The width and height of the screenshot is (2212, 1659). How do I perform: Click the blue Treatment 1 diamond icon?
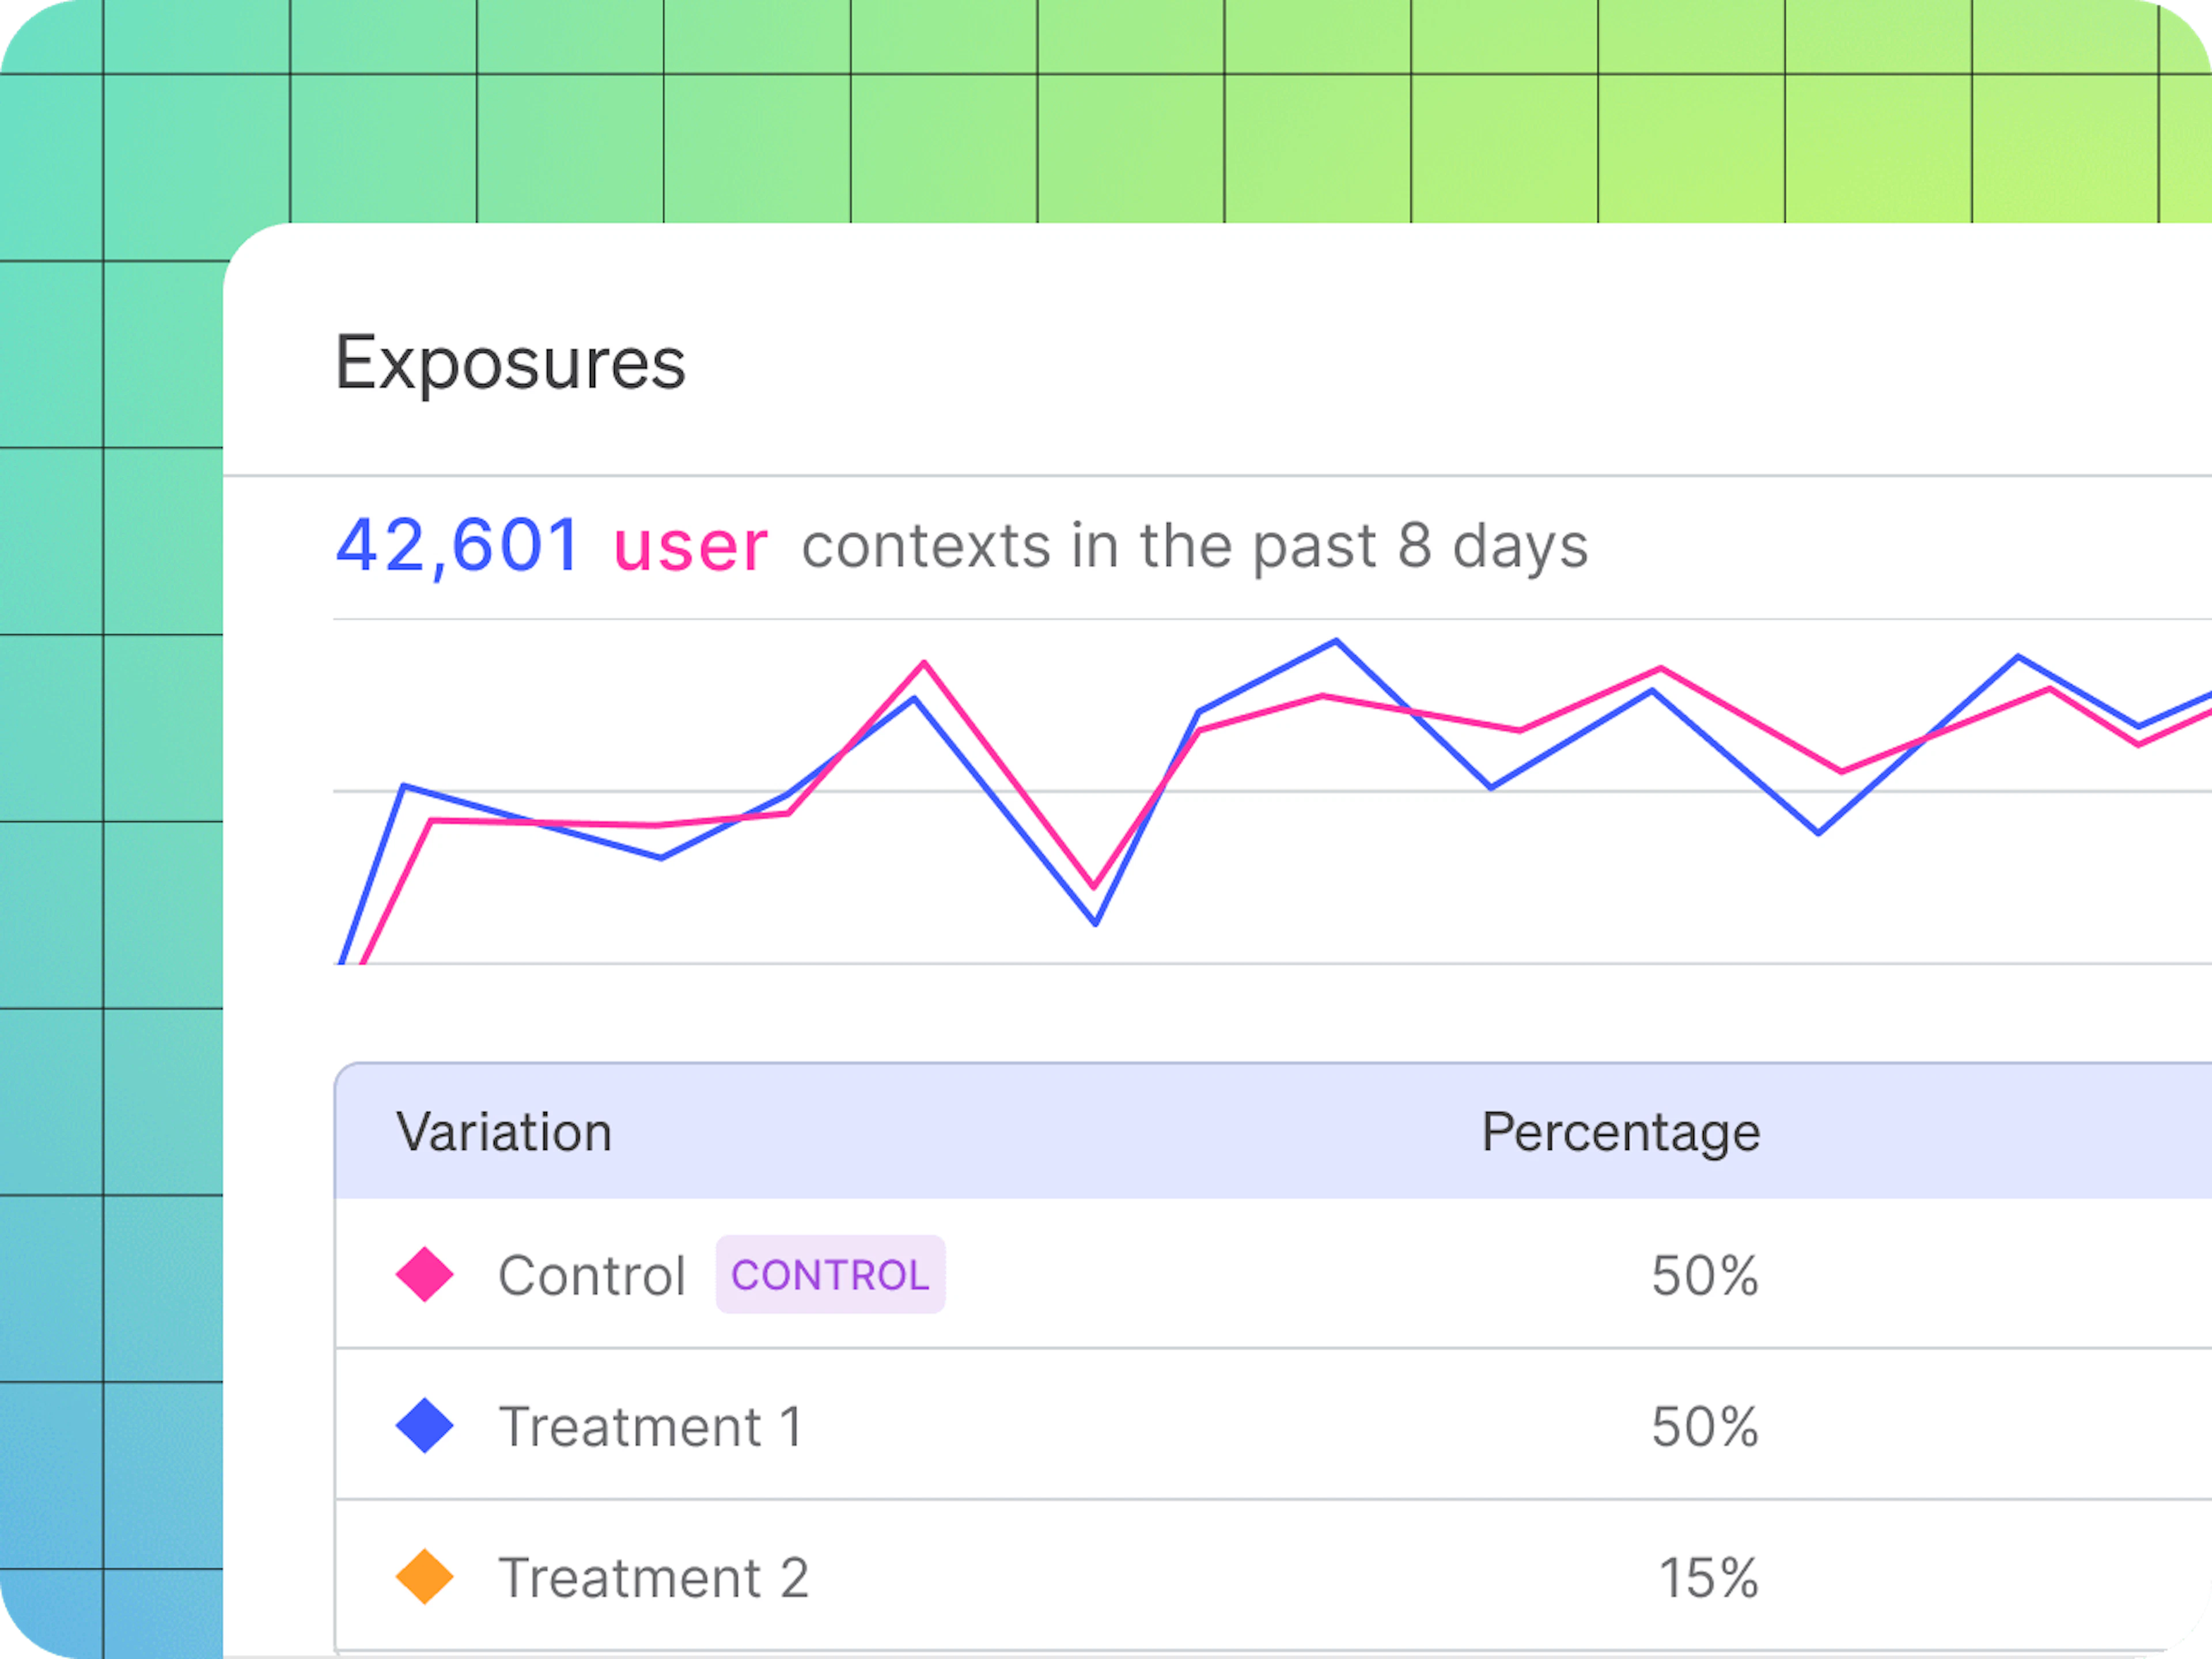[425, 1425]
